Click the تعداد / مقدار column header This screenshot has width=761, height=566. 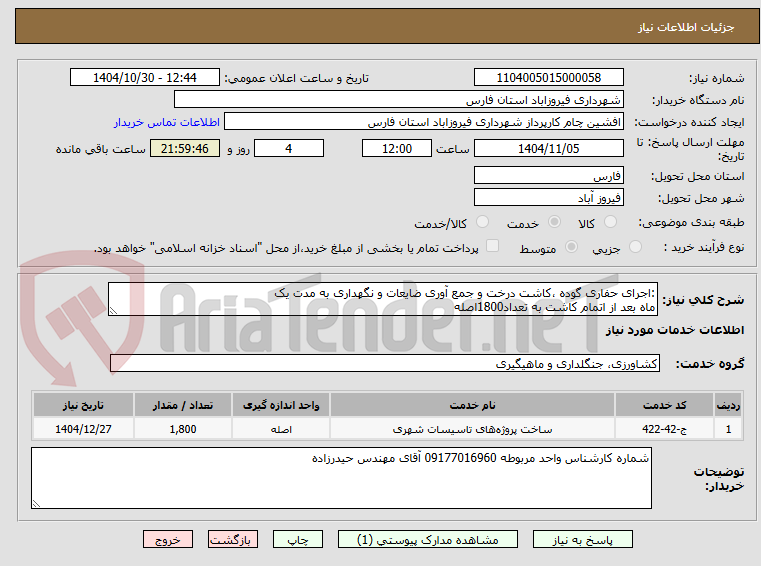183,405
